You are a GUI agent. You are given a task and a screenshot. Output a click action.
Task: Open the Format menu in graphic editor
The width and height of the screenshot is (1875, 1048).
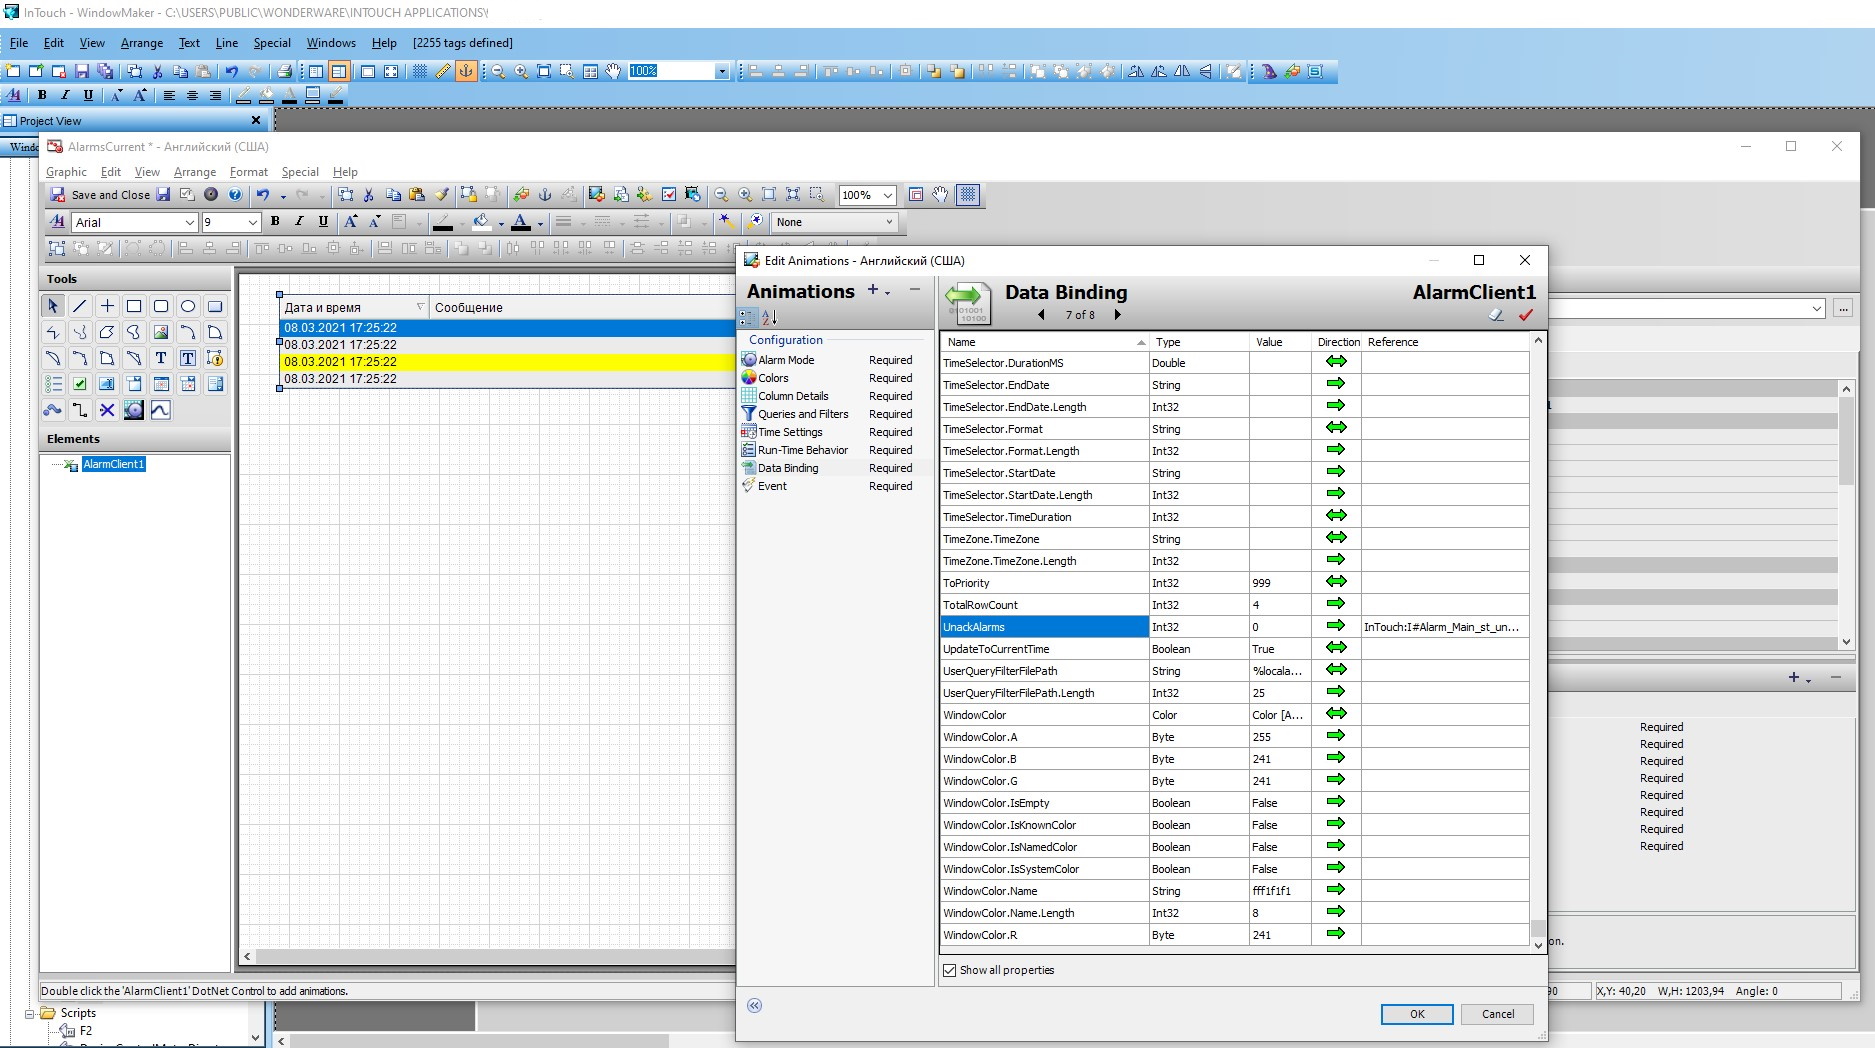(x=248, y=172)
